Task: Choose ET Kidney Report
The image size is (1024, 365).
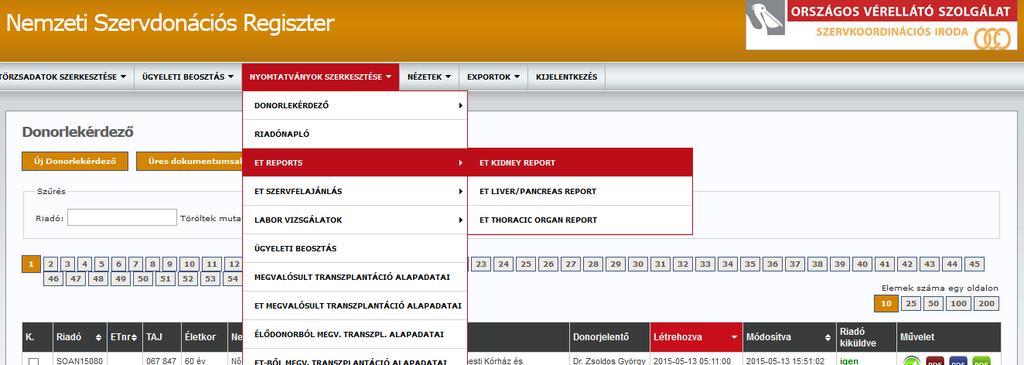Action: 580,163
